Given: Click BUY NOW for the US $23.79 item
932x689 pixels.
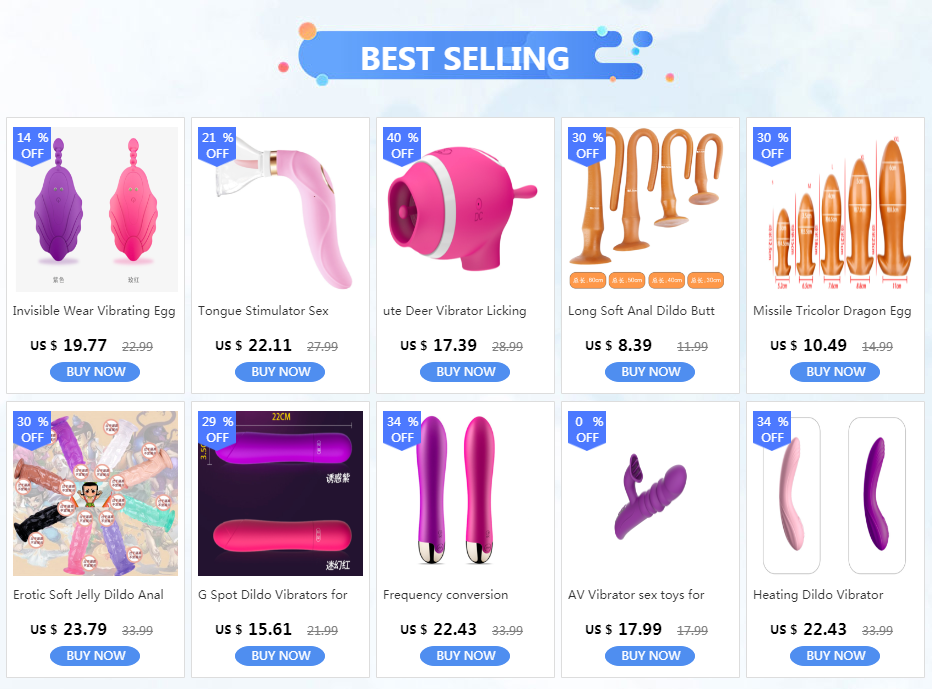Looking at the screenshot, I should [x=95, y=656].
